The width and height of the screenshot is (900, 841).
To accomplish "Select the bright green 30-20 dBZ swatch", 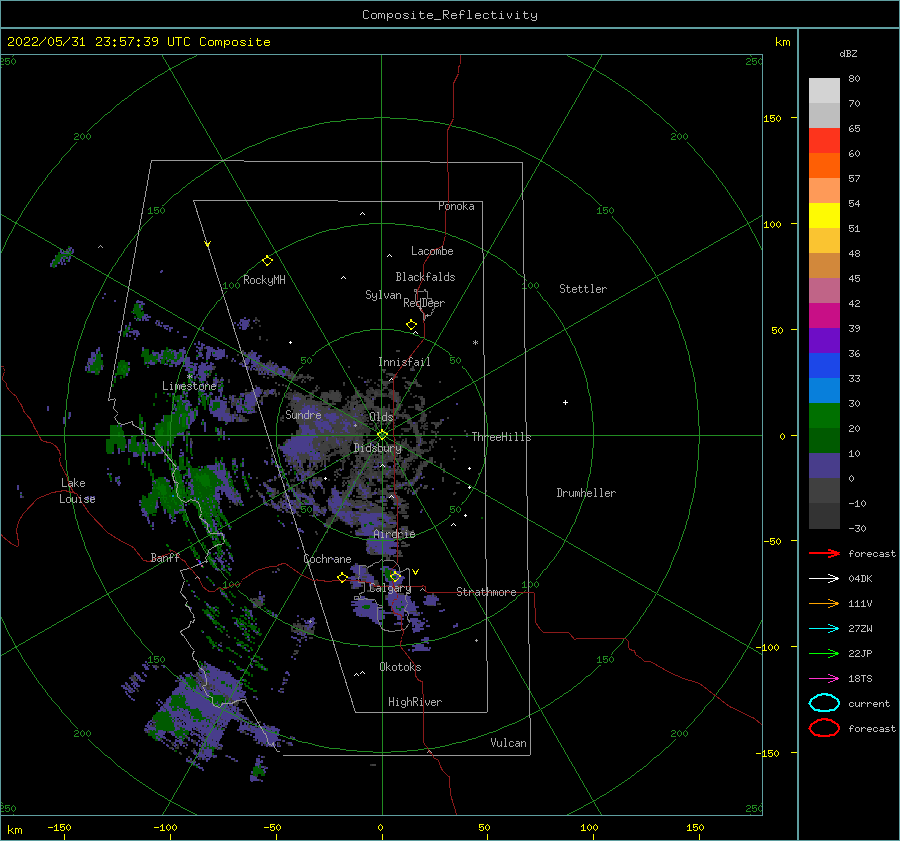I will coord(824,416).
